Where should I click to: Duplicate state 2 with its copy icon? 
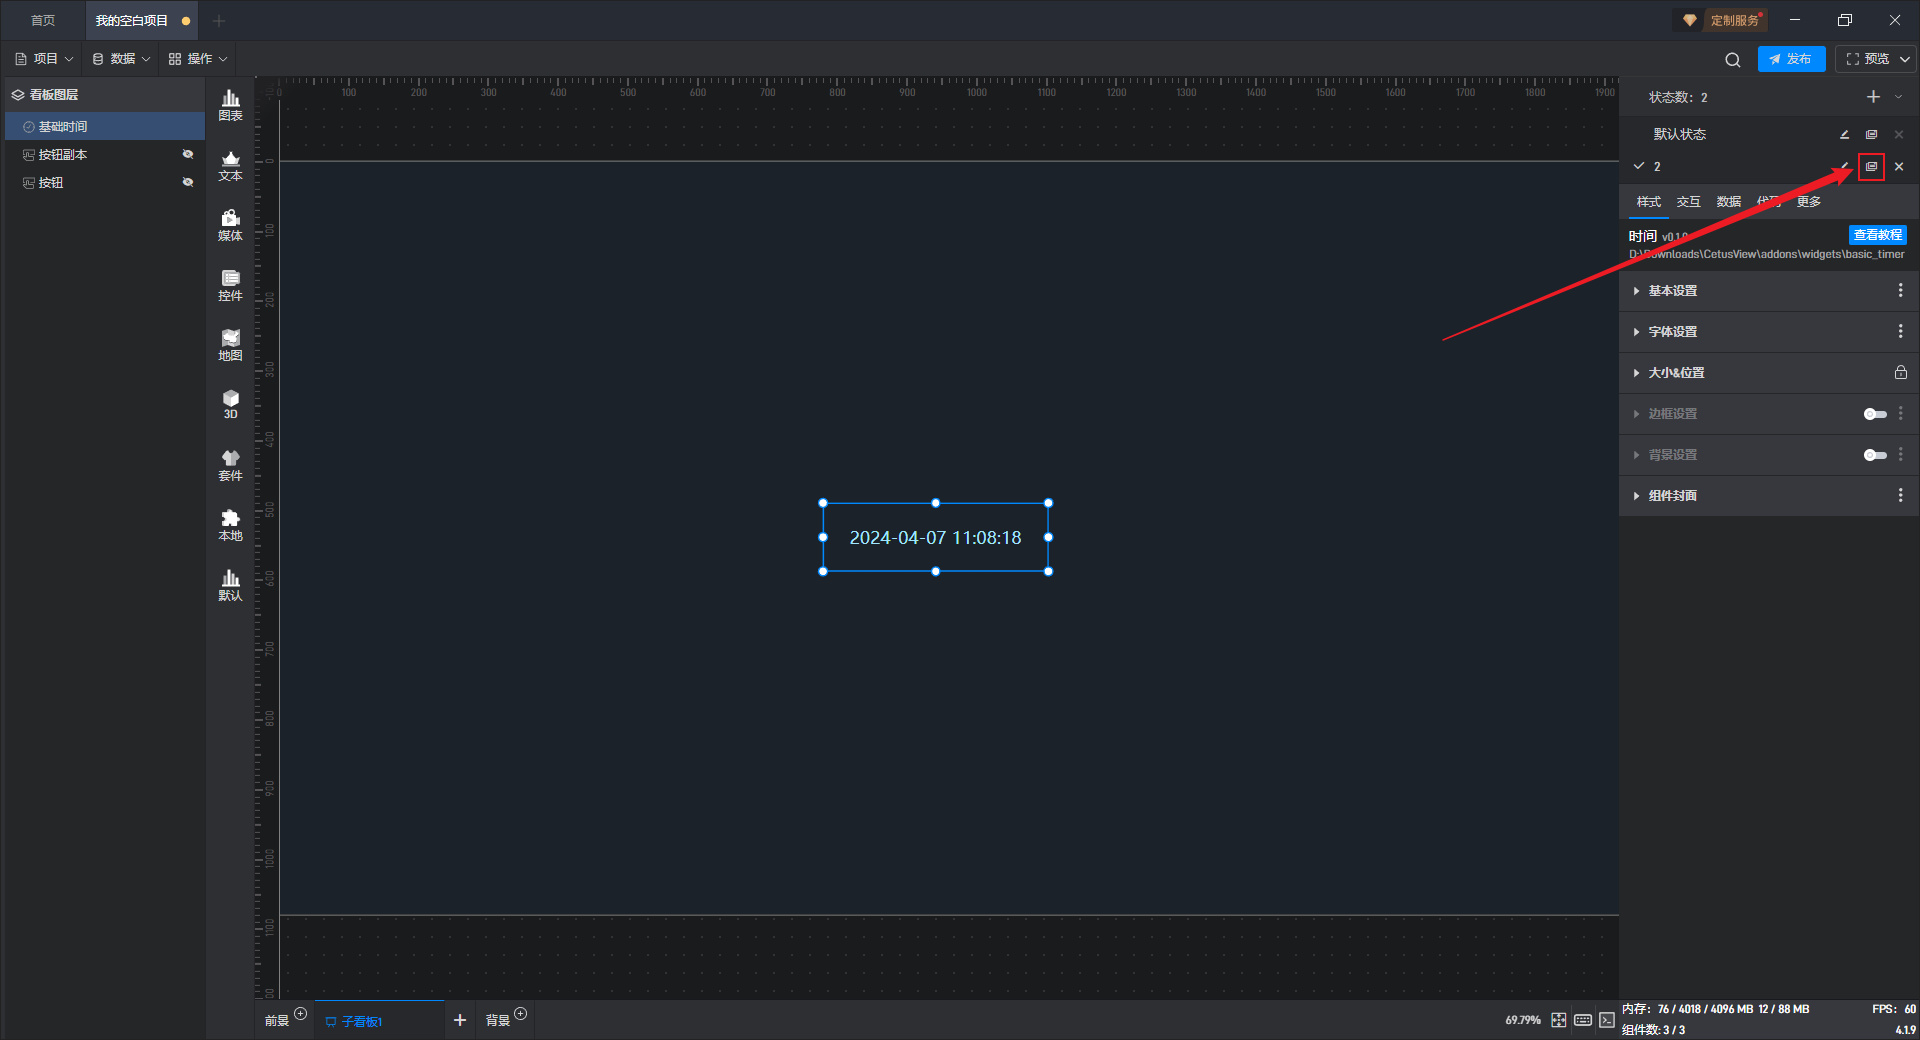(x=1871, y=167)
